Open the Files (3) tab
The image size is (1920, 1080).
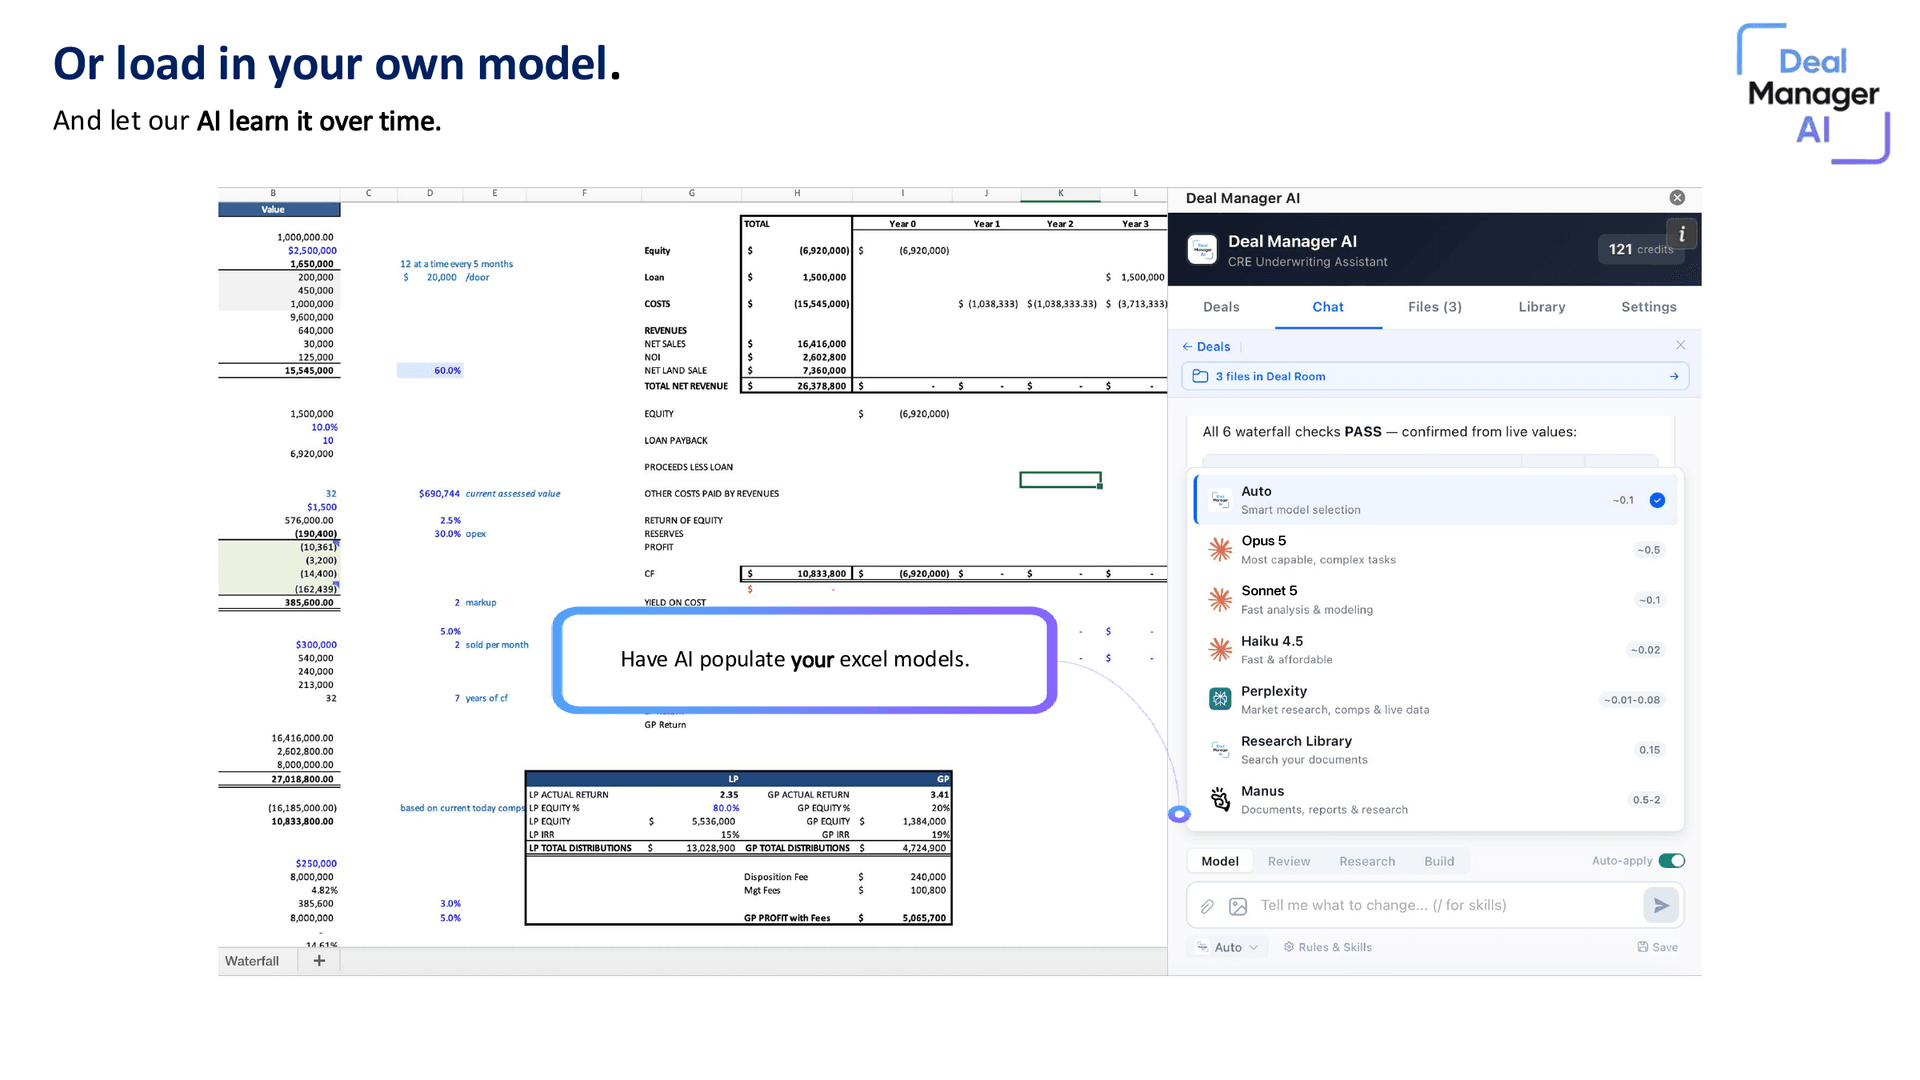click(1435, 307)
